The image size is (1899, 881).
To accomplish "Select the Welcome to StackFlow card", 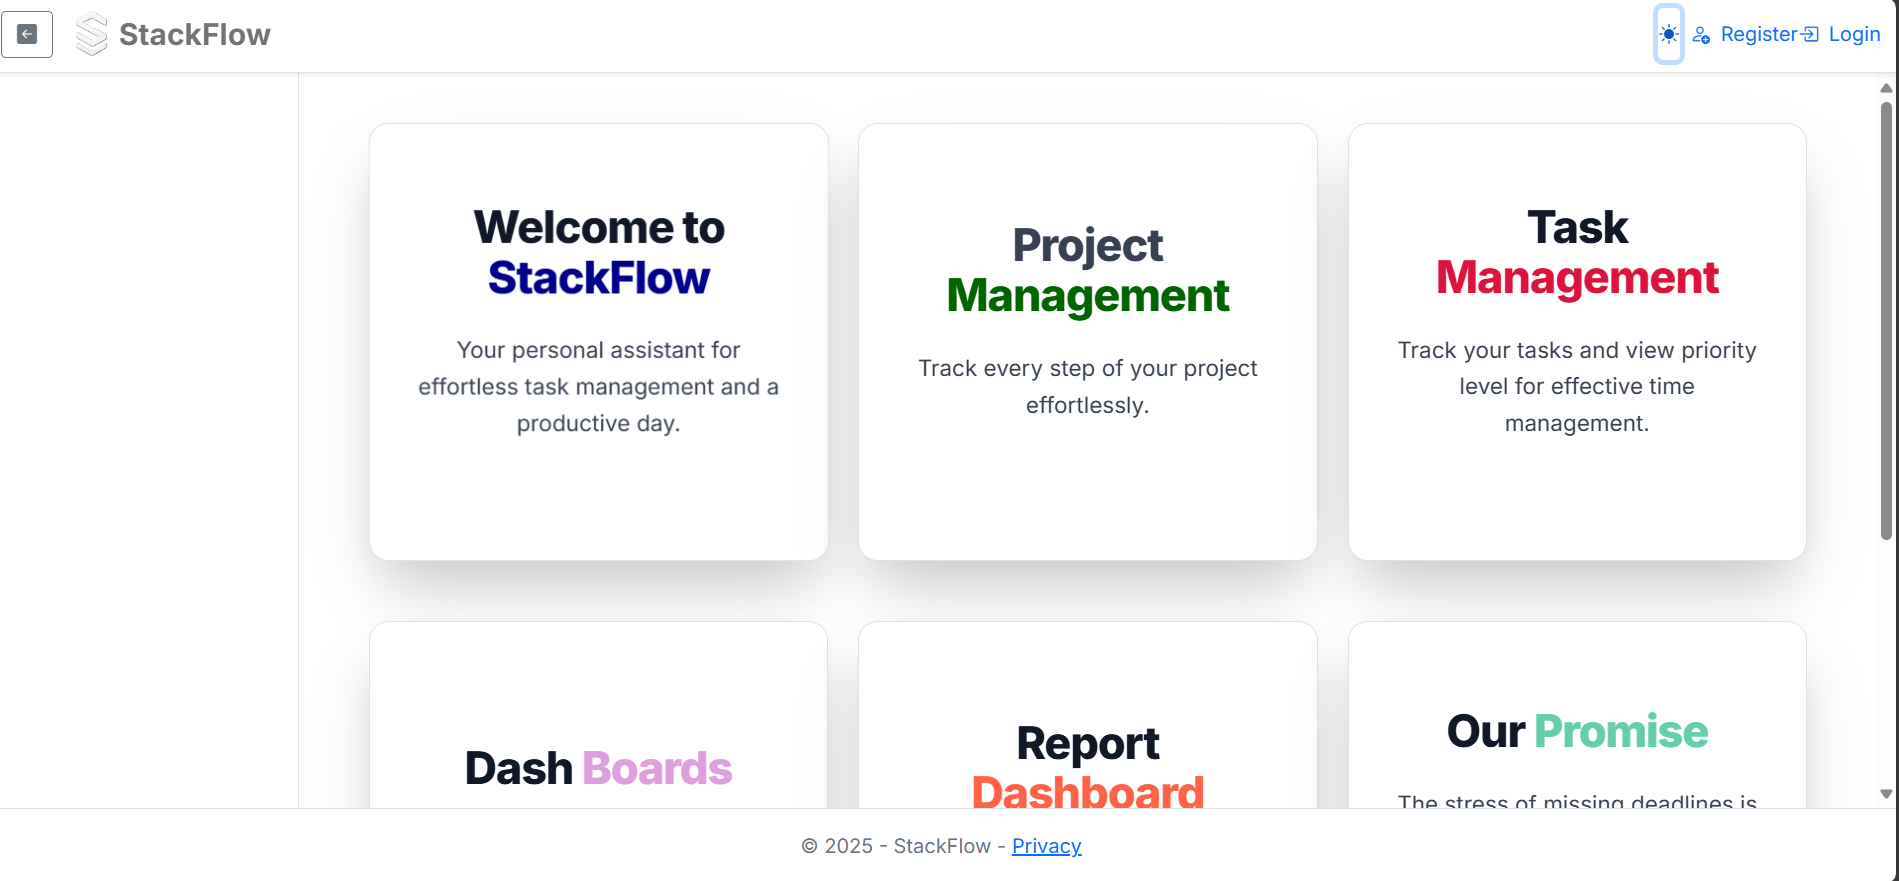I will coord(598,341).
